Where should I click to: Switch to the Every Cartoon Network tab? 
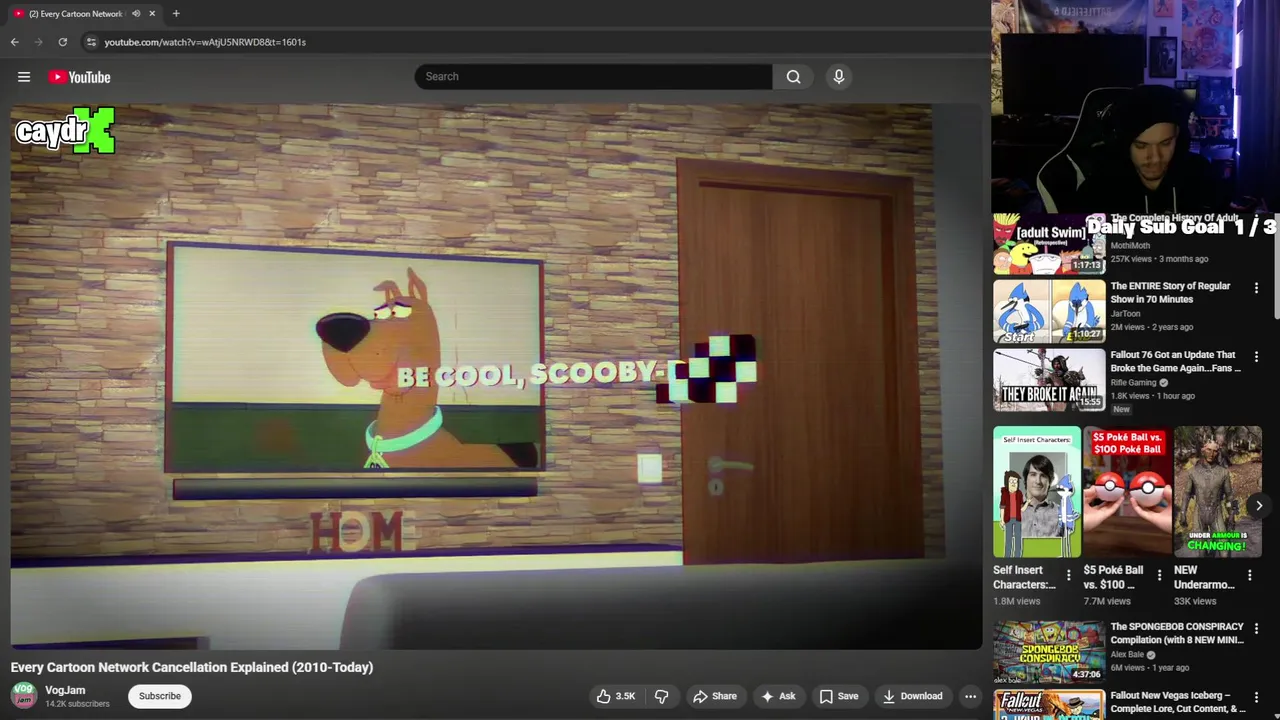75,13
